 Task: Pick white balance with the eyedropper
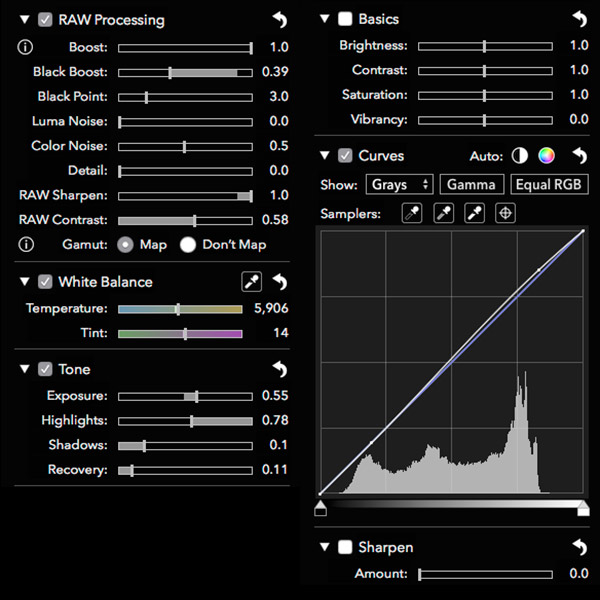click(252, 282)
